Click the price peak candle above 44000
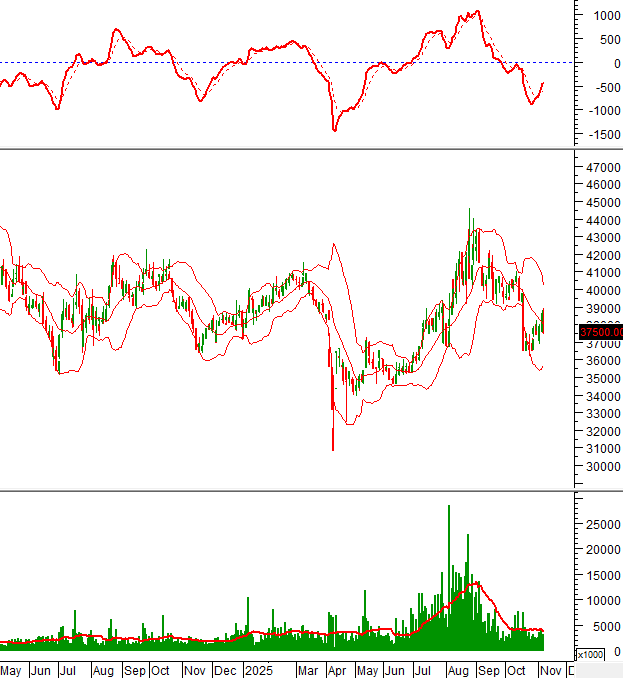623x678 pixels. click(x=469, y=212)
